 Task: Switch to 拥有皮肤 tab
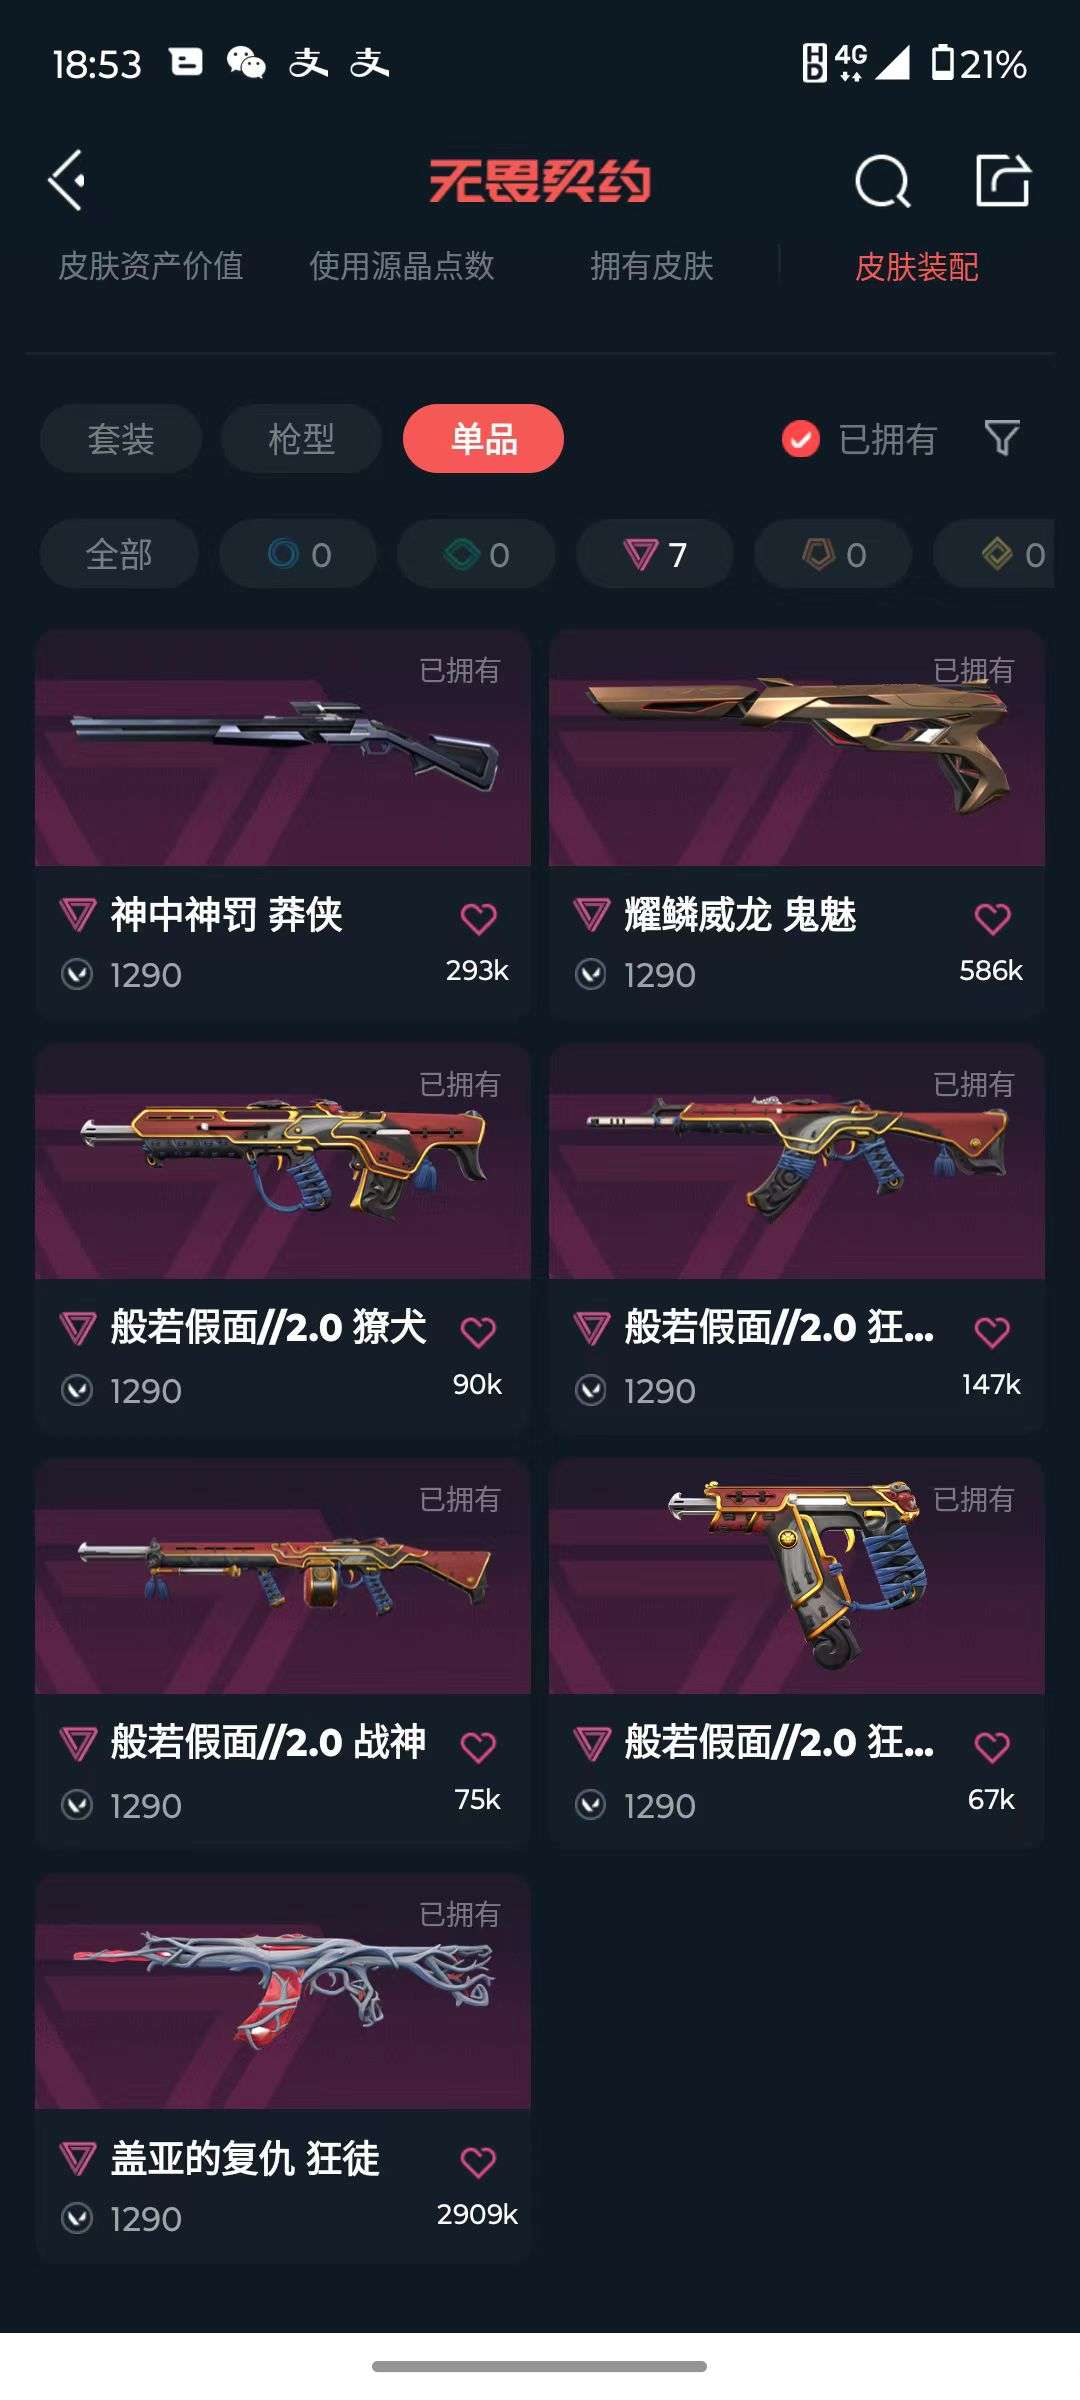[652, 266]
